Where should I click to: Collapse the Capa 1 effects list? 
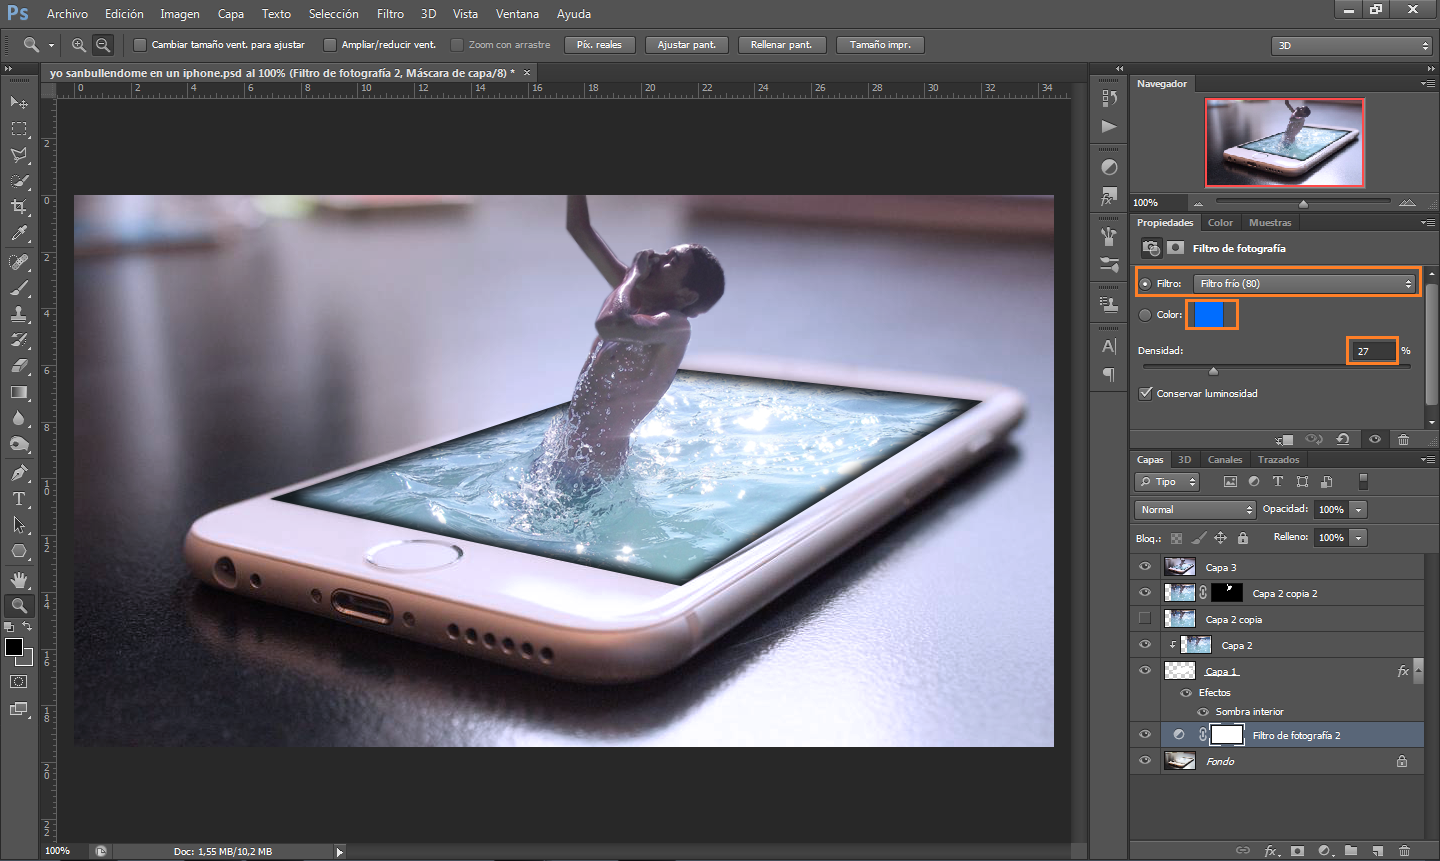click(x=1418, y=671)
